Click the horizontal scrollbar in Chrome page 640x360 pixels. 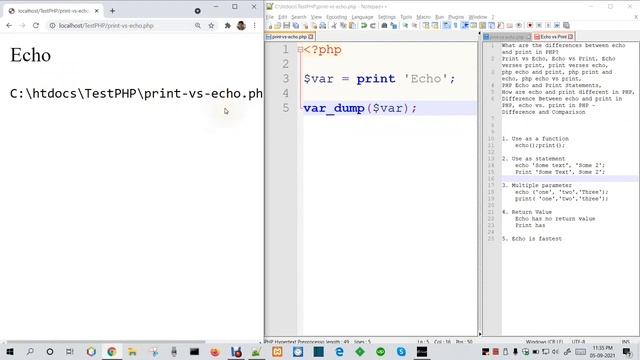coord(106,342)
